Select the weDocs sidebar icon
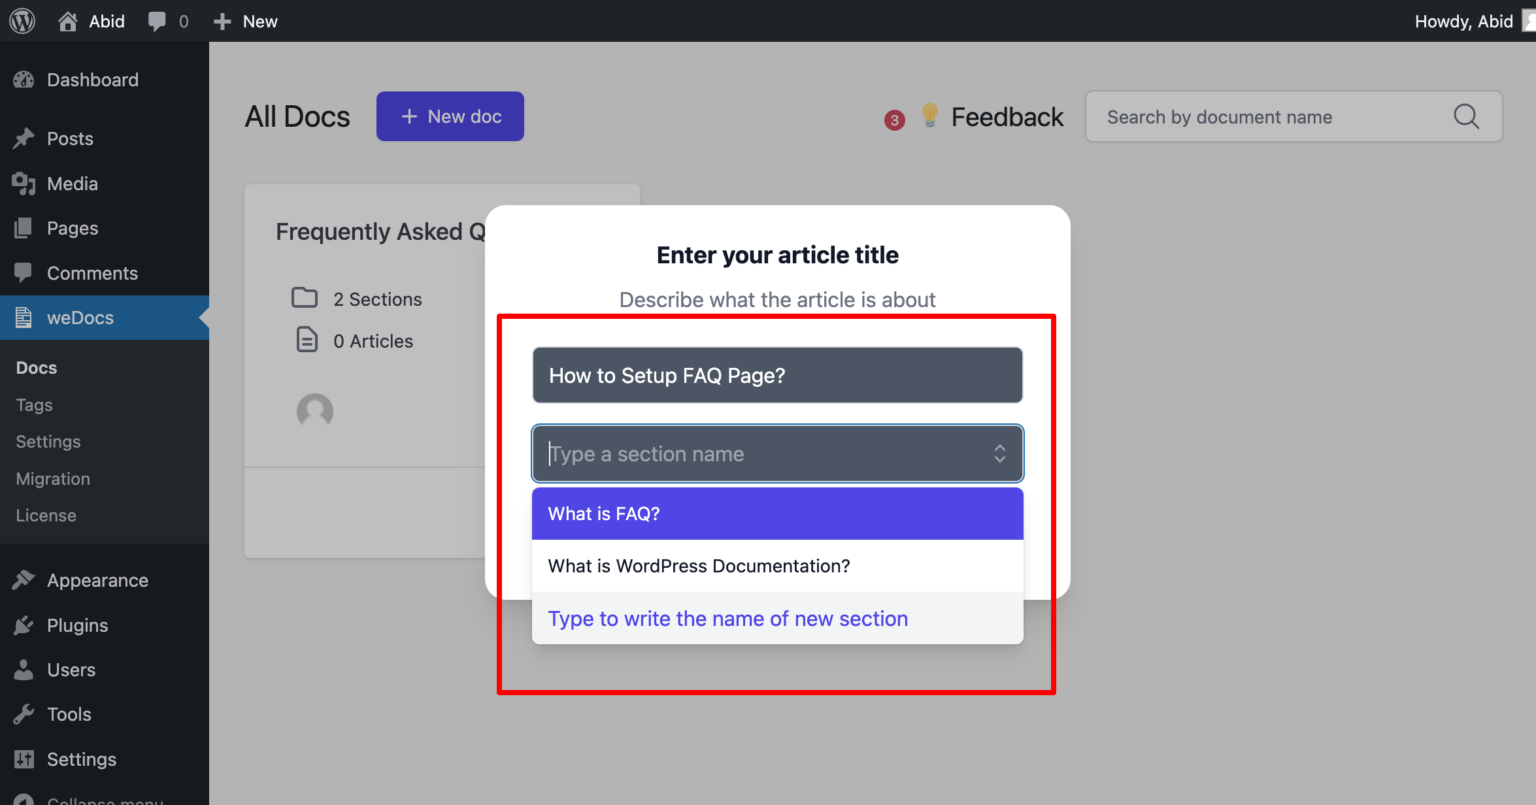The height and width of the screenshot is (805, 1536). (x=25, y=317)
